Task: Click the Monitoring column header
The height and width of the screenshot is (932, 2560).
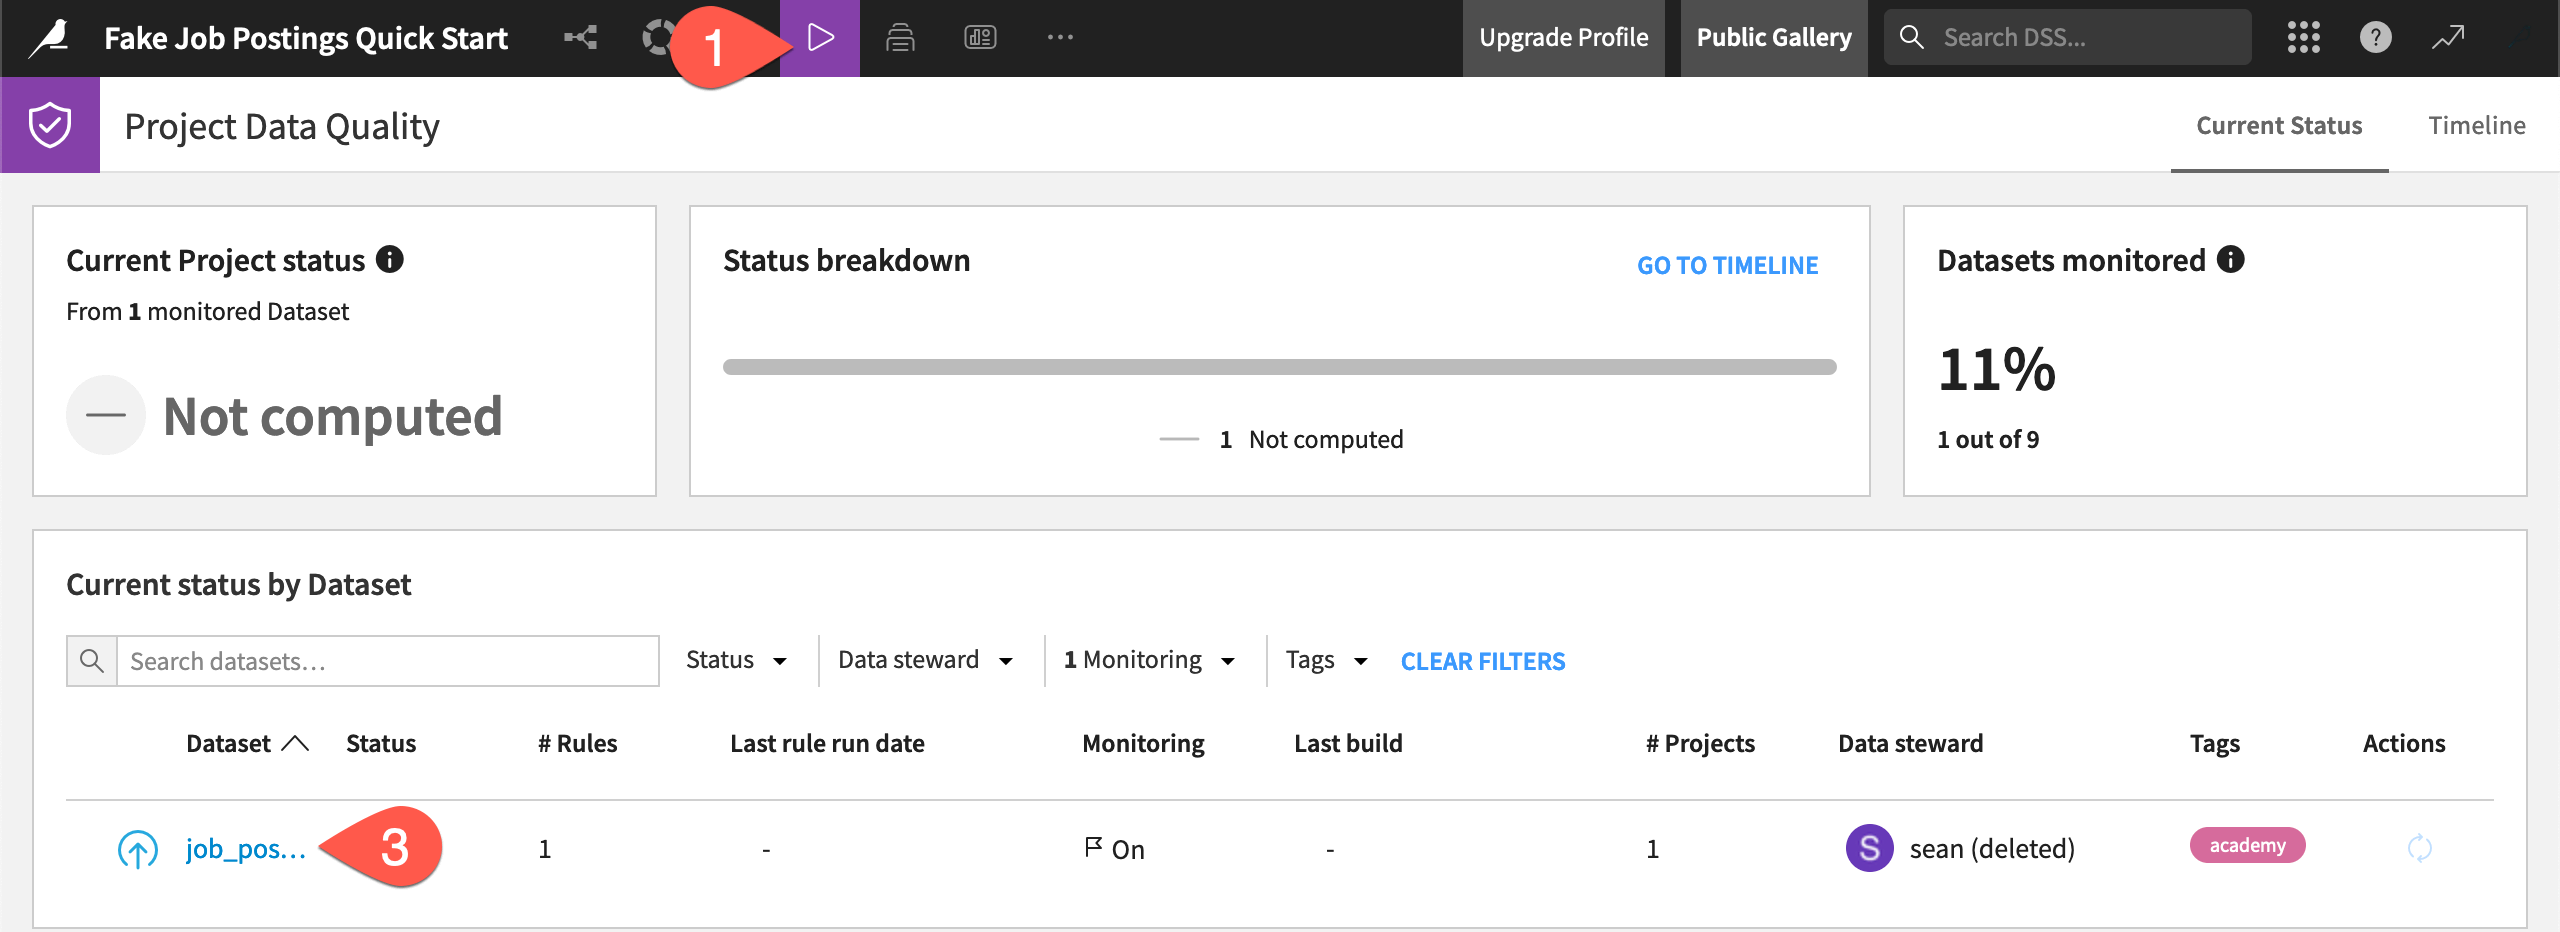Action: [1143, 743]
